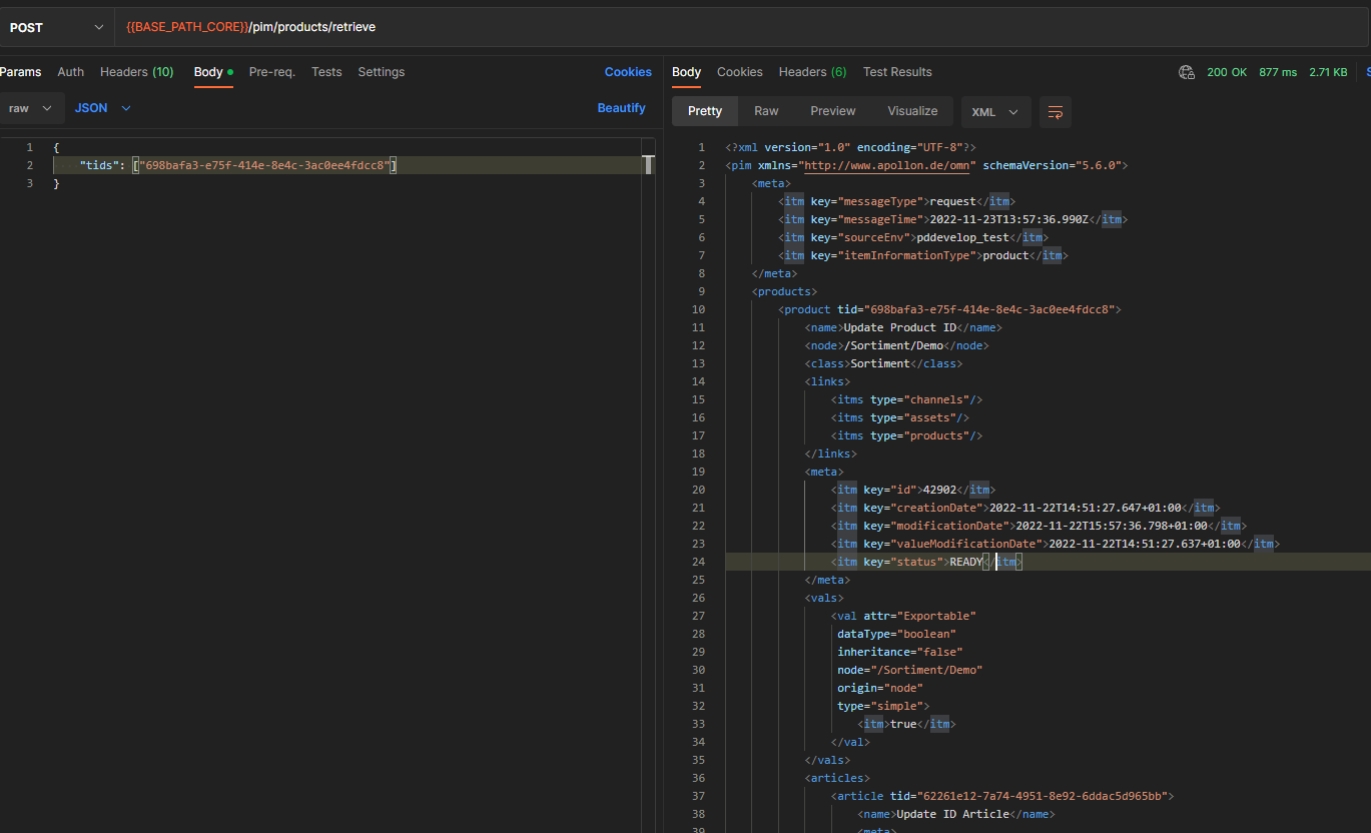Switch response view to Preview
This screenshot has height=833, width=1371.
832,111
